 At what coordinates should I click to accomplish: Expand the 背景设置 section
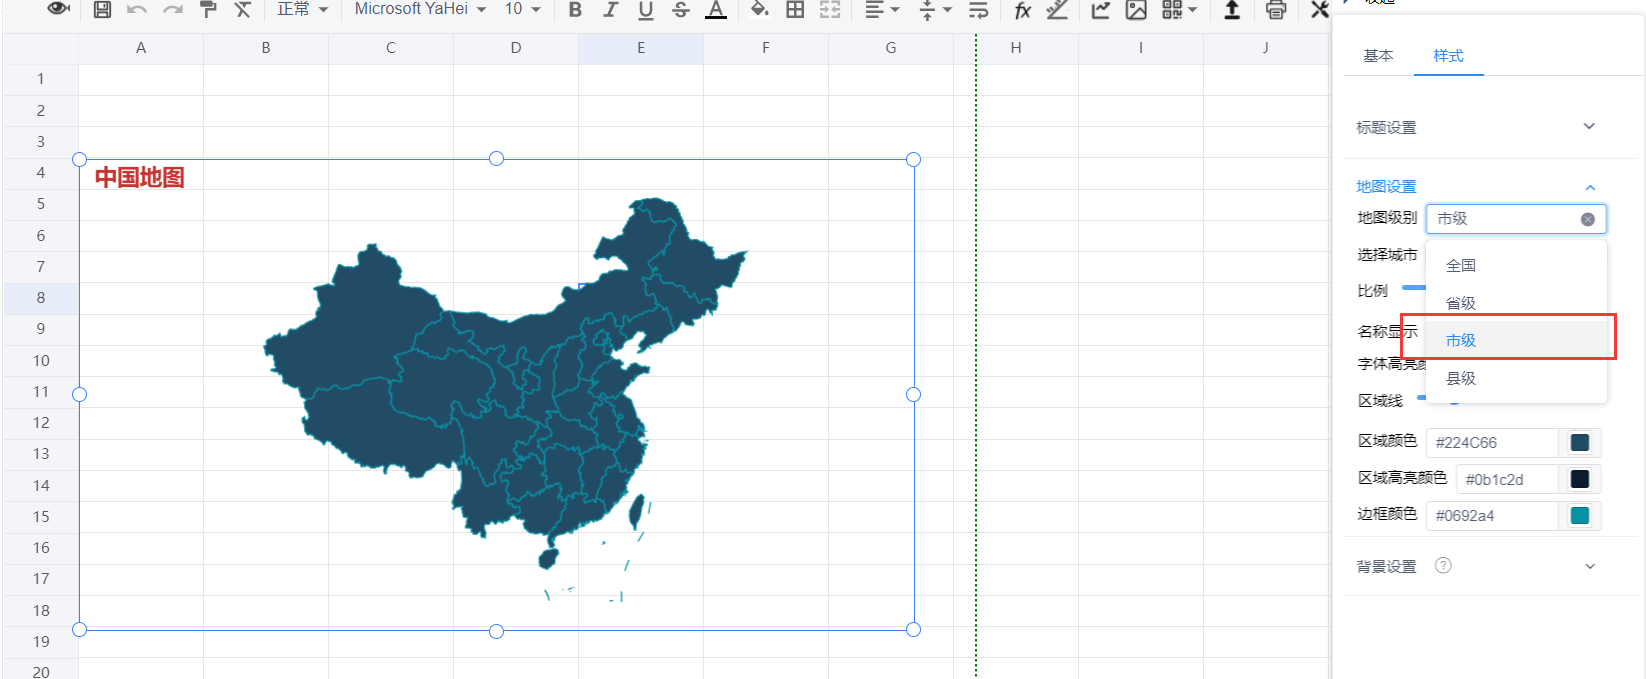point(1476,566)
